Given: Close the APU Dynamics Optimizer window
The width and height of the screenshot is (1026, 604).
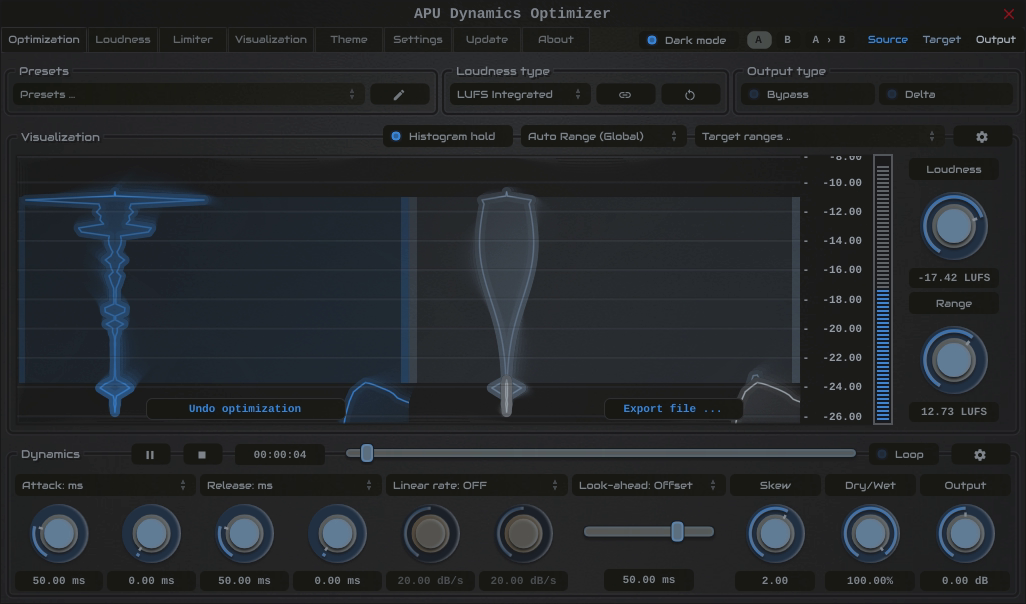Looking at the screenshot, I should click(1008, 14).
